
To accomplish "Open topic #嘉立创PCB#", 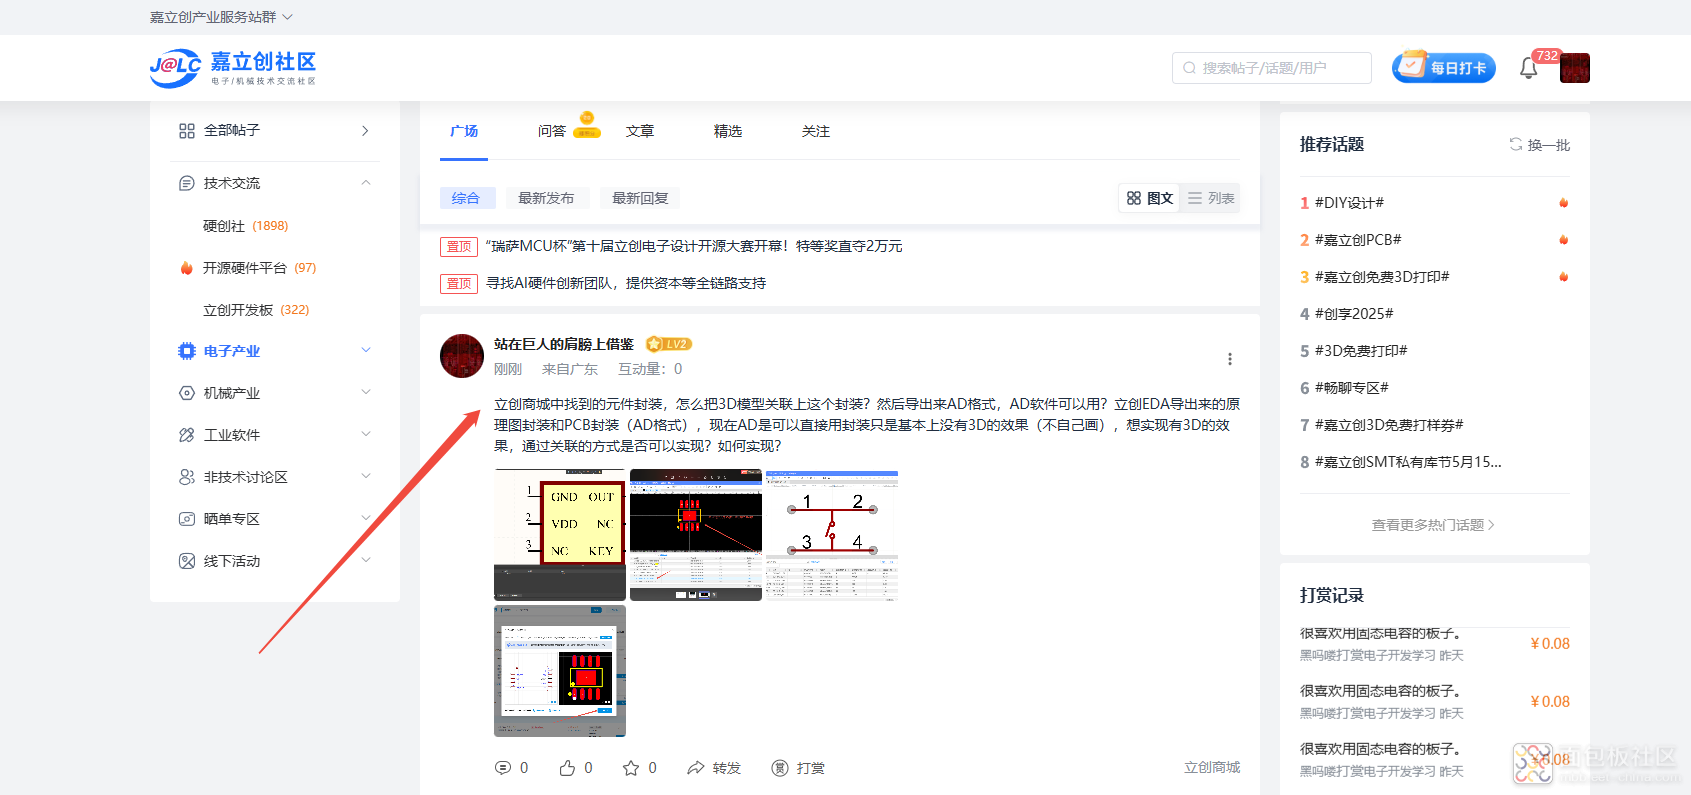I will pos(1358,240).
